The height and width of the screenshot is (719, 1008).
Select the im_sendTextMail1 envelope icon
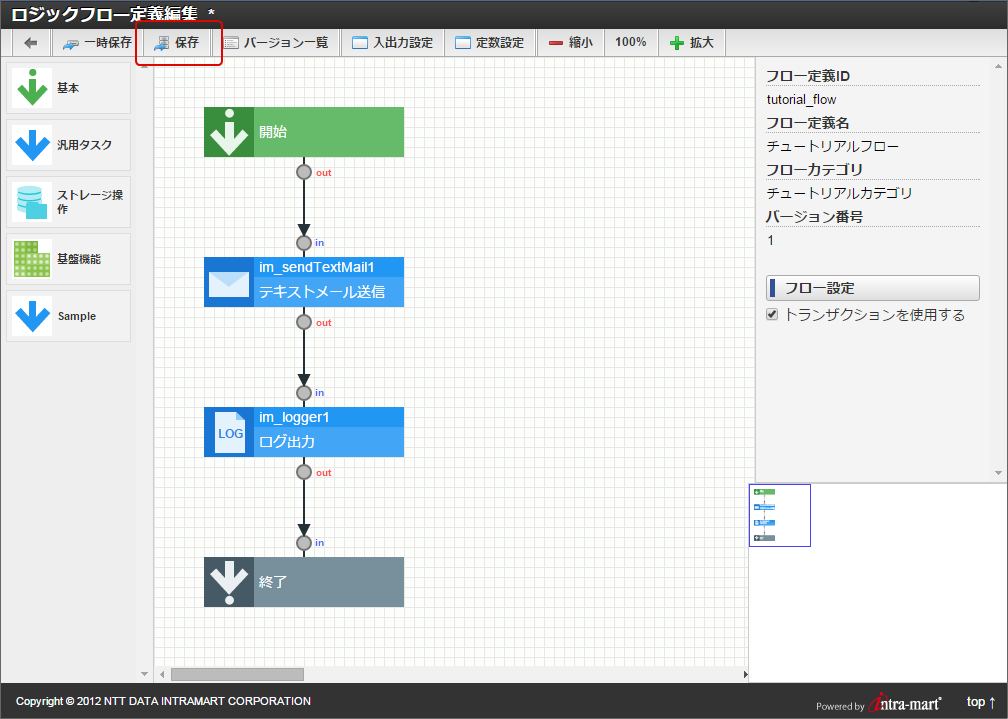[229, 282]
